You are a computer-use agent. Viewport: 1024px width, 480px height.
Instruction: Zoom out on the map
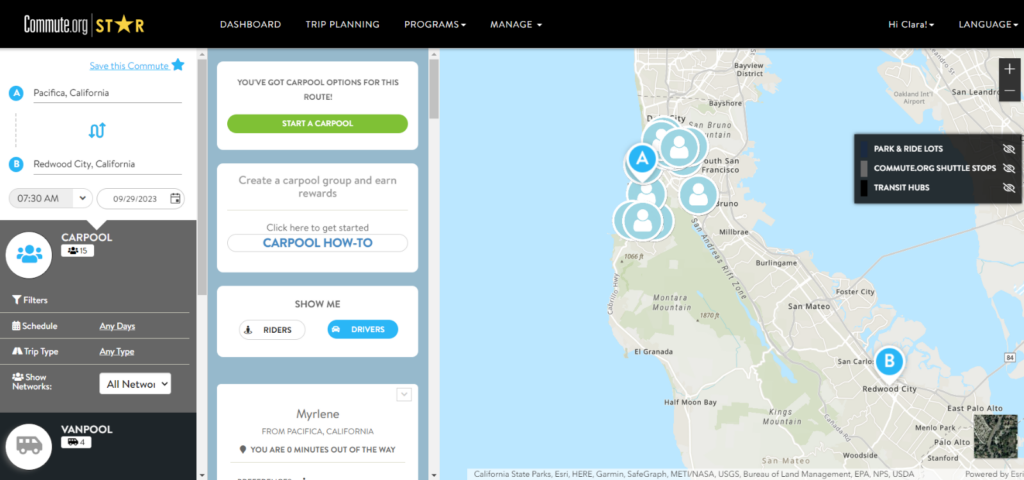pyautogui.click(x=1010, y=91)
